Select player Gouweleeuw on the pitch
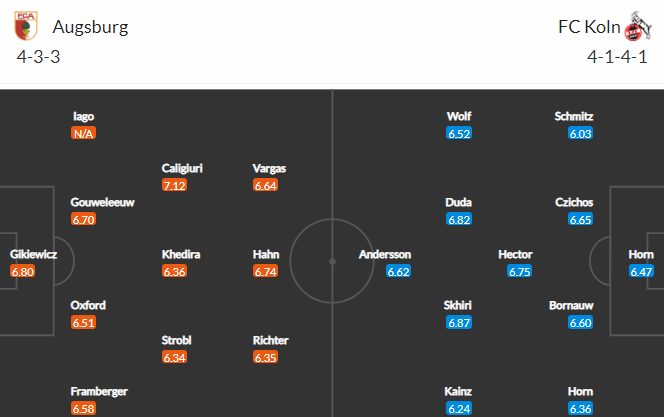This screenshot has height=417, width=664. tap(102, 202)
